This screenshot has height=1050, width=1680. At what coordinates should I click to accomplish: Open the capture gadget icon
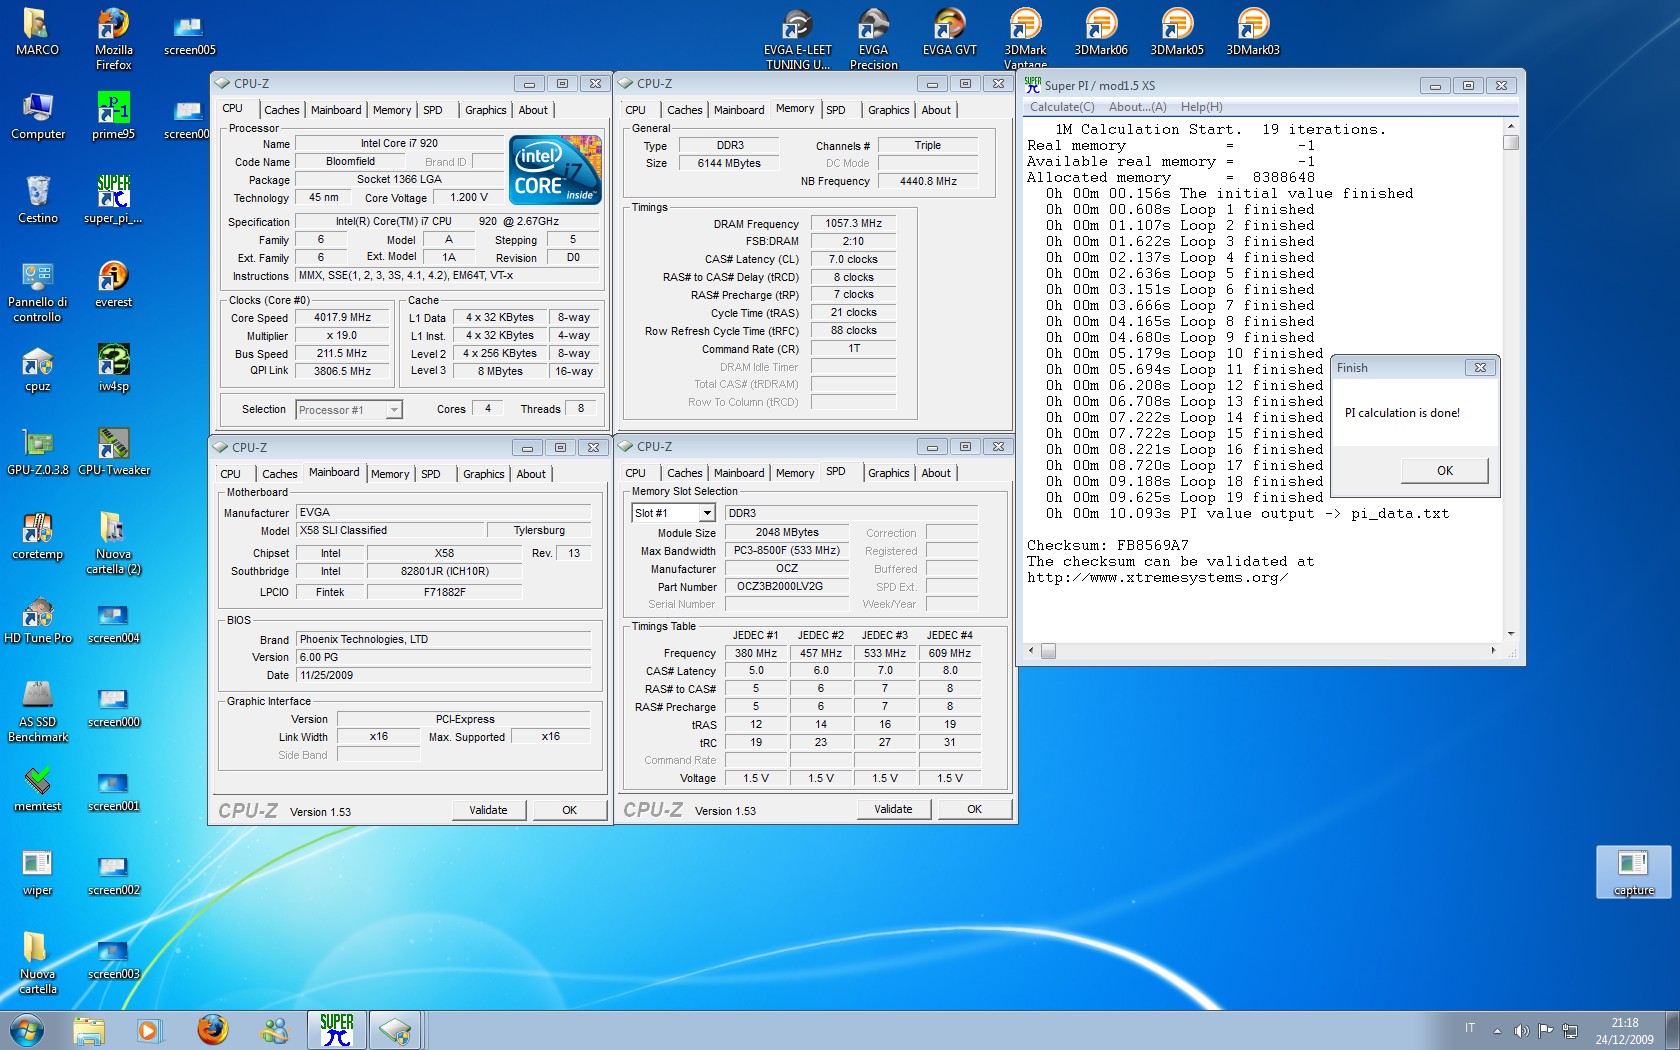click(1633, 872)
